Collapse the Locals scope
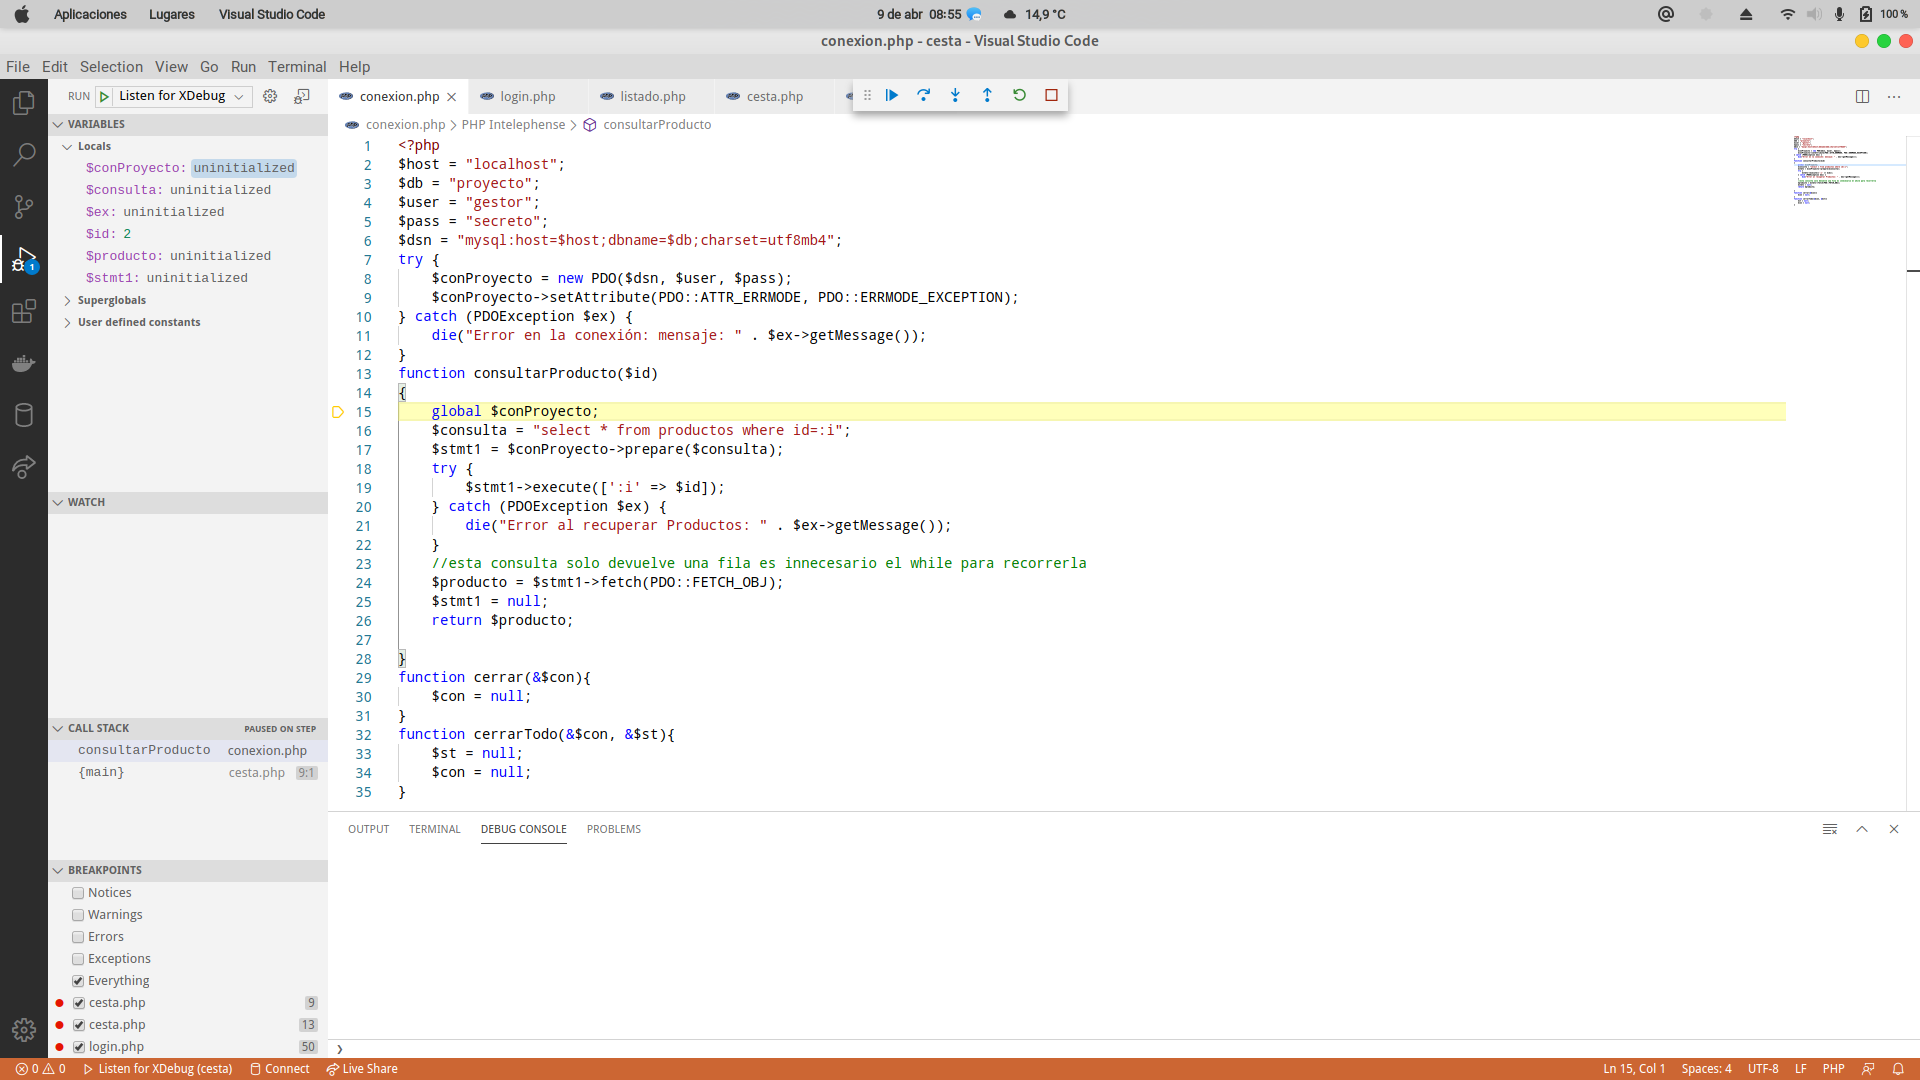The height and width of the screenshot is (1080, 1920). tap(94, 146)
